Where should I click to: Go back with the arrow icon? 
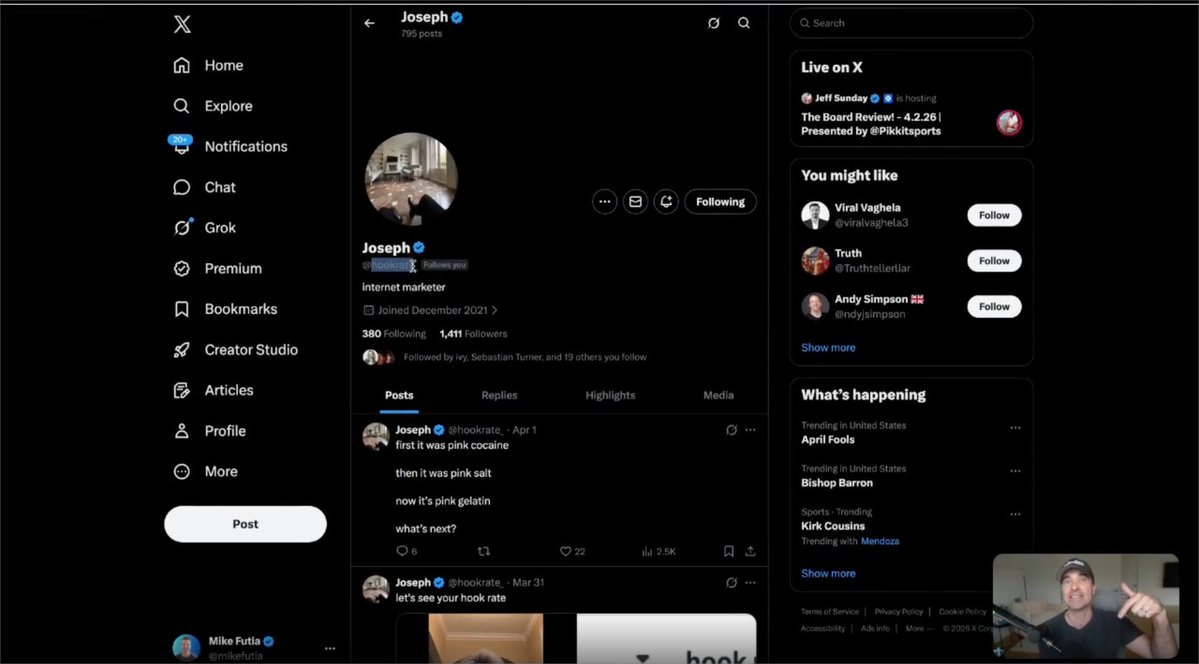point(369,23)
